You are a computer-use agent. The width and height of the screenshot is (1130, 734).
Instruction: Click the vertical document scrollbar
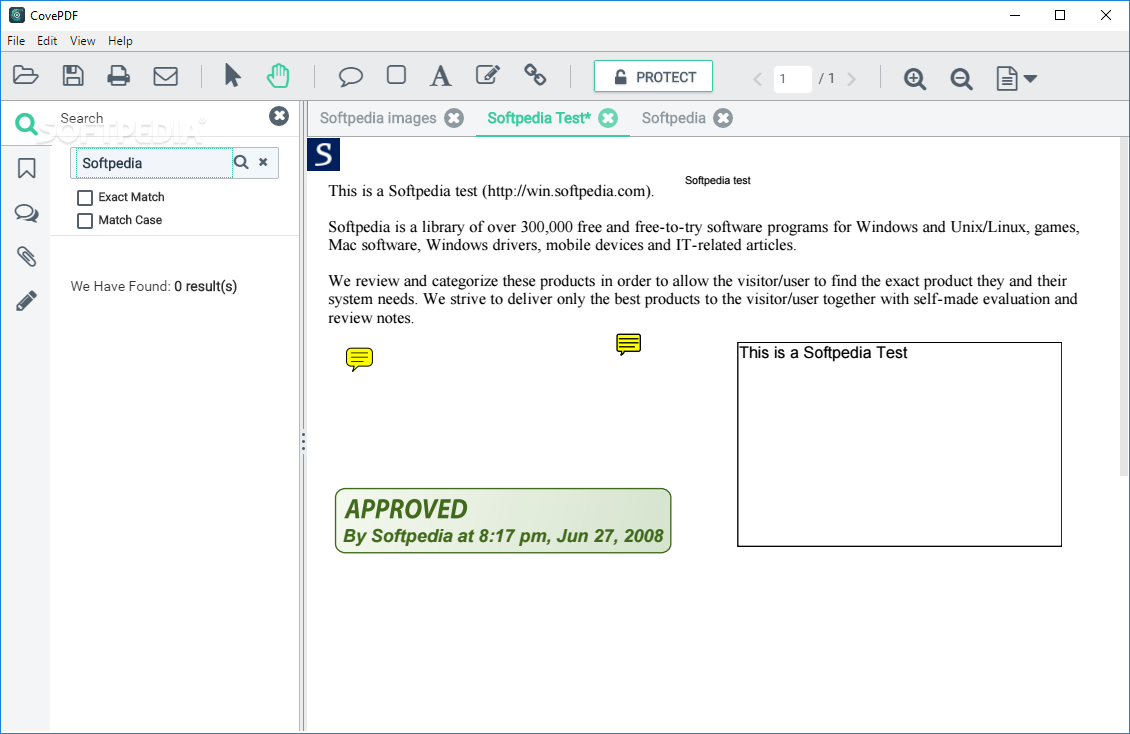coord(1124,306)
